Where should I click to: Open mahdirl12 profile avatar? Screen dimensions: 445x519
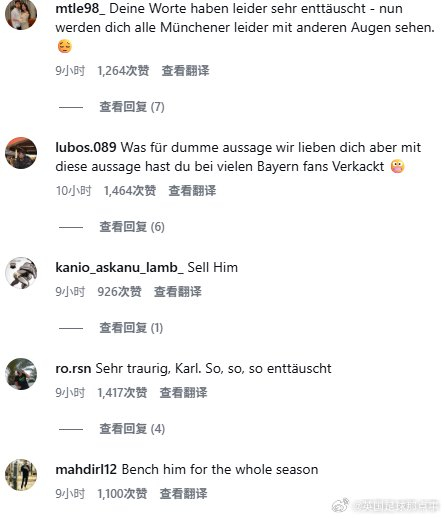[21, 475]
